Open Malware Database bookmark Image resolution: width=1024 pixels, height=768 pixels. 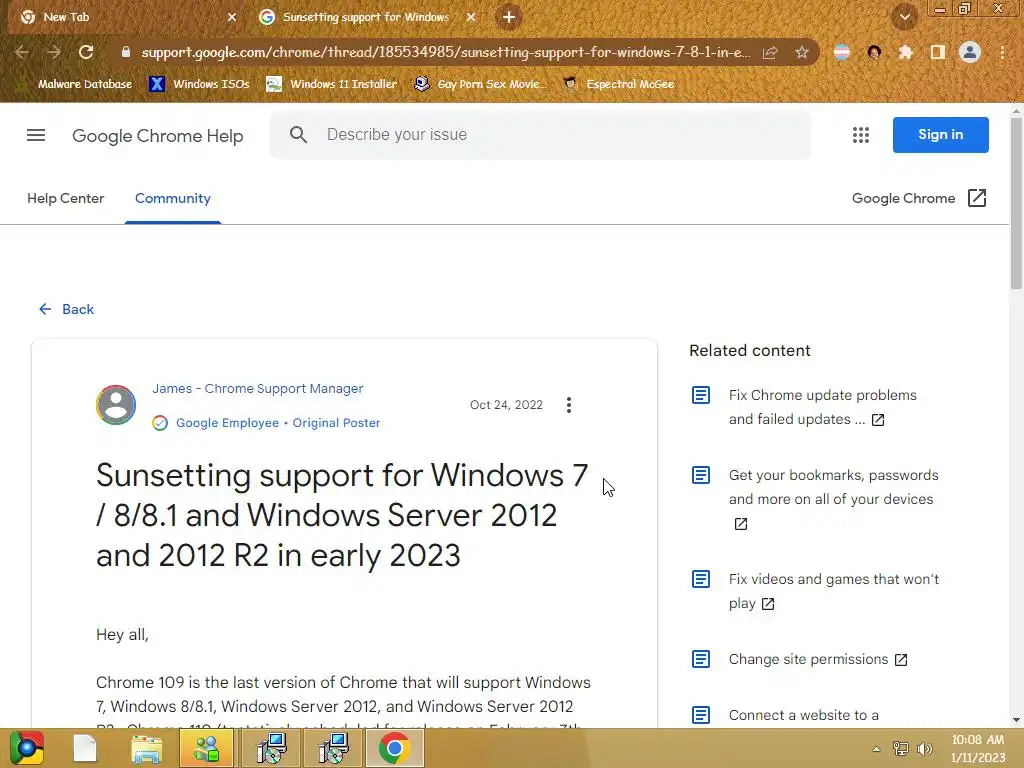pos(74,84)
